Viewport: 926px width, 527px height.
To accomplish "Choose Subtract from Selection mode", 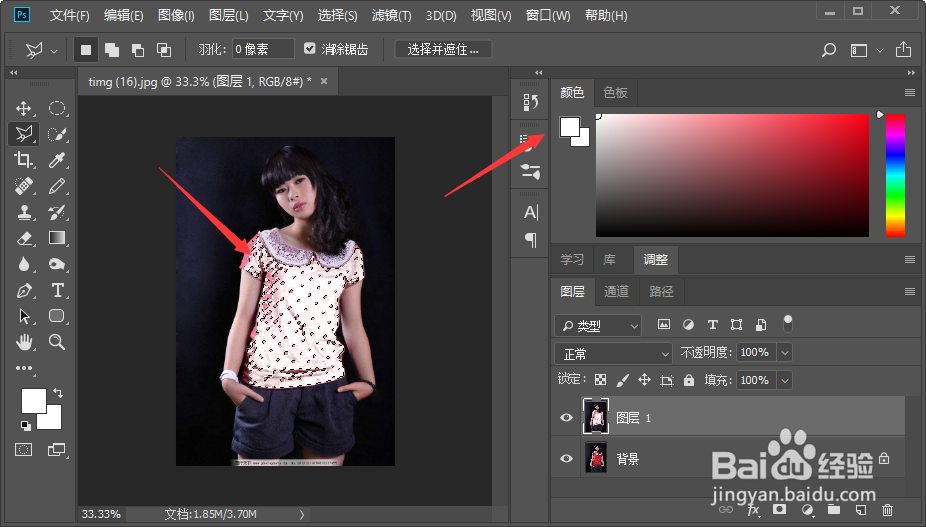I will (x=138, y=50).
